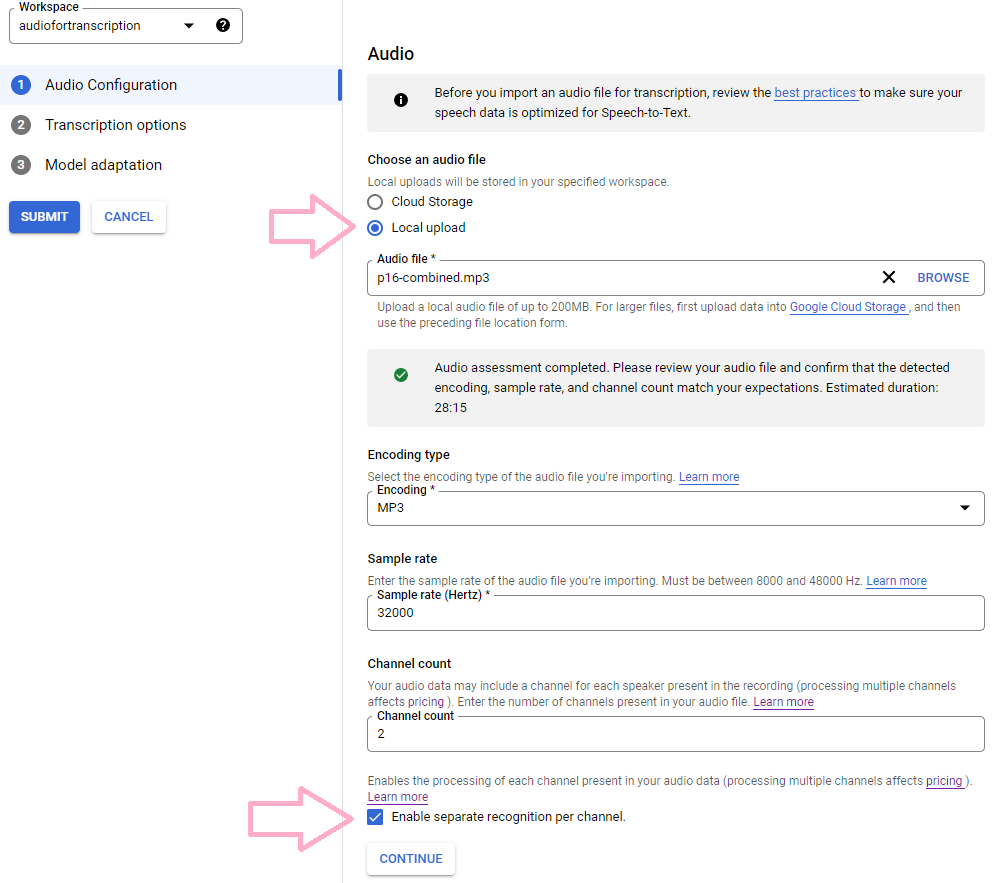Clear the audio file with the X icon
Viewport: 1000px width, 883px height.
point(888,278)
